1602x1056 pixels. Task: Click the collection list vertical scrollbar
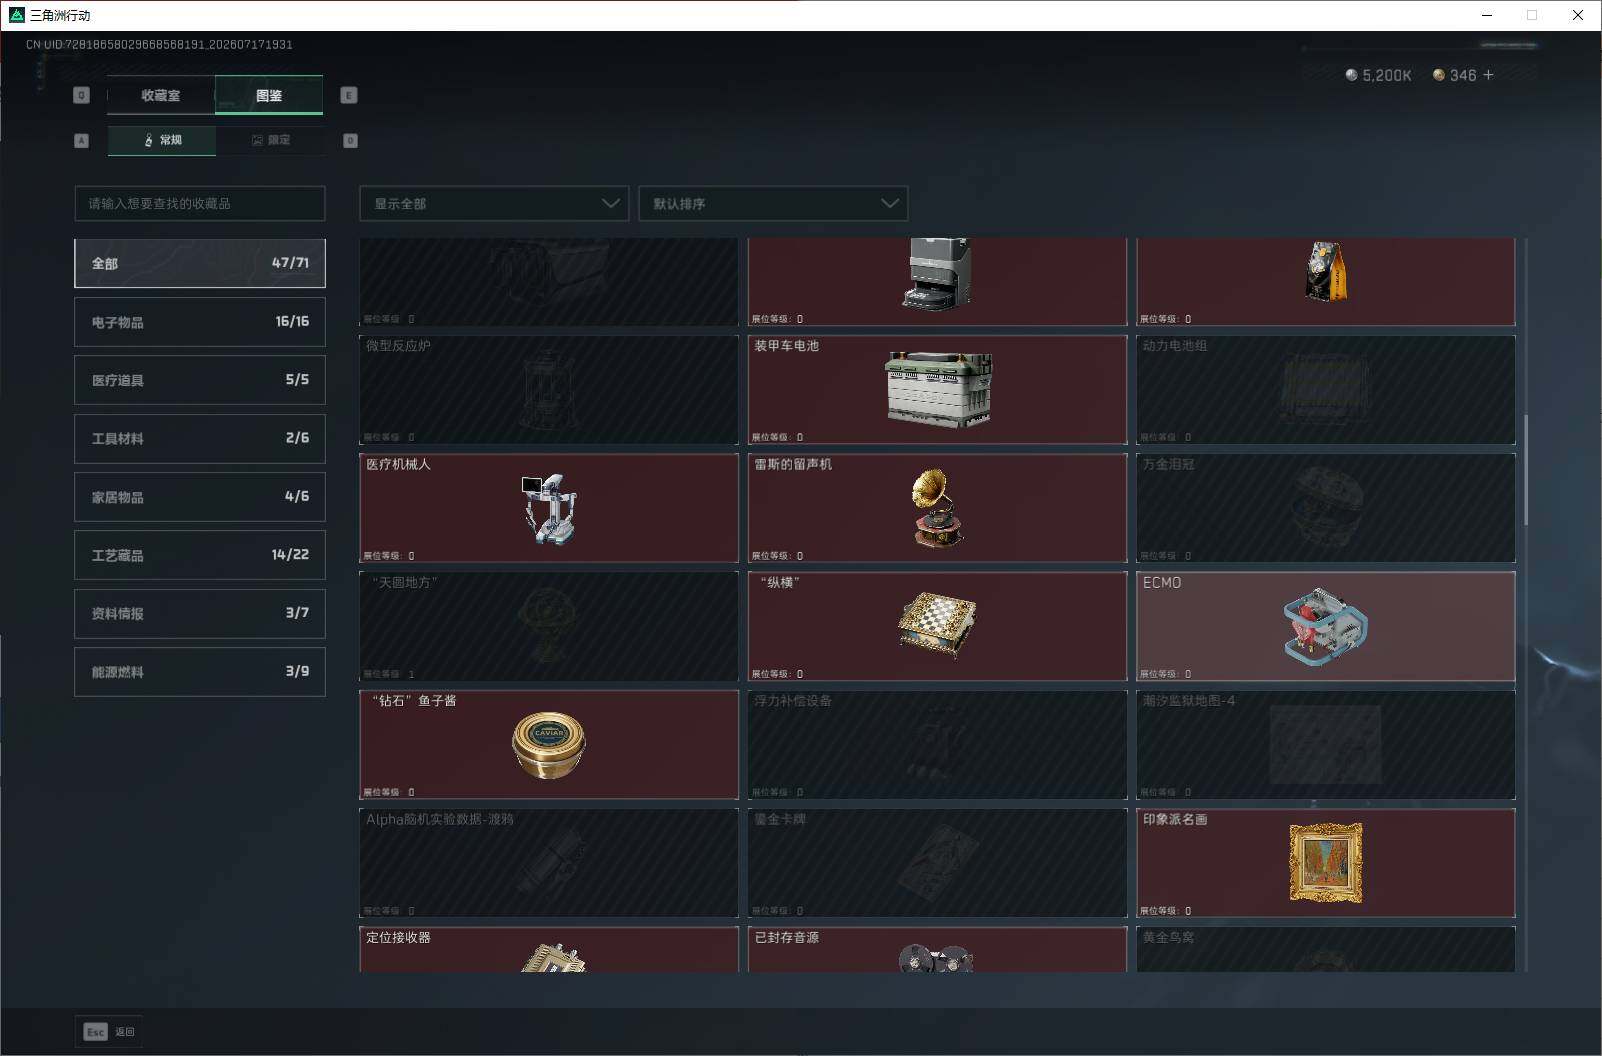[x=1526, y=470]
